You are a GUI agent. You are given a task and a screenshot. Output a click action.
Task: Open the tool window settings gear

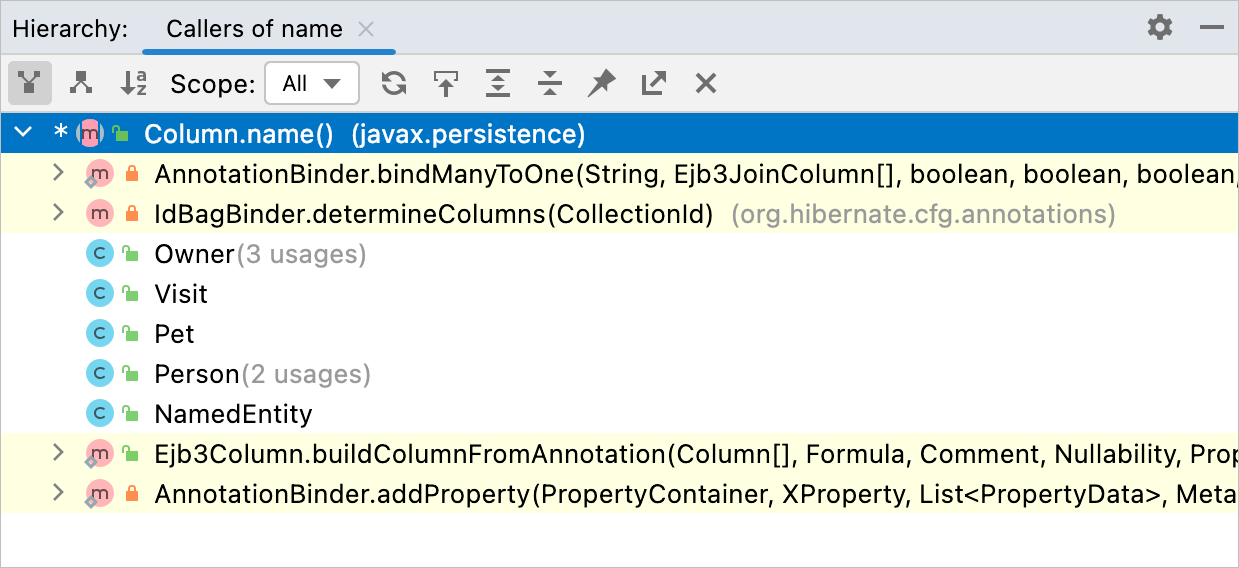[1159, 28]
